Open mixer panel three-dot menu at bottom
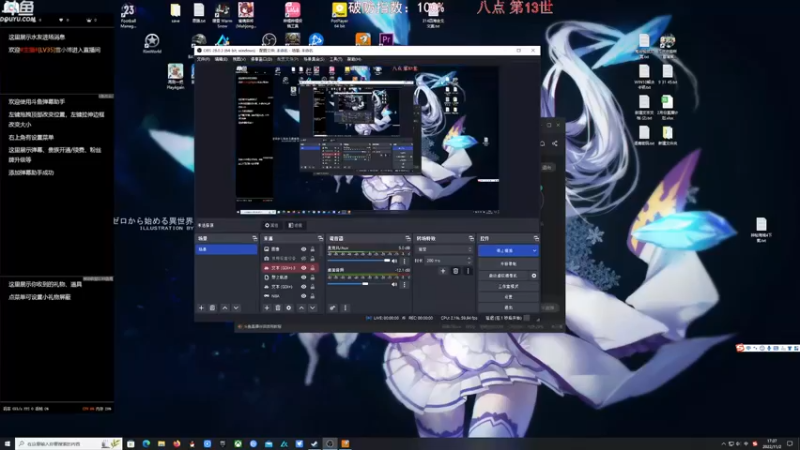This screenshot has height=450, width=800. coord(345,308)
